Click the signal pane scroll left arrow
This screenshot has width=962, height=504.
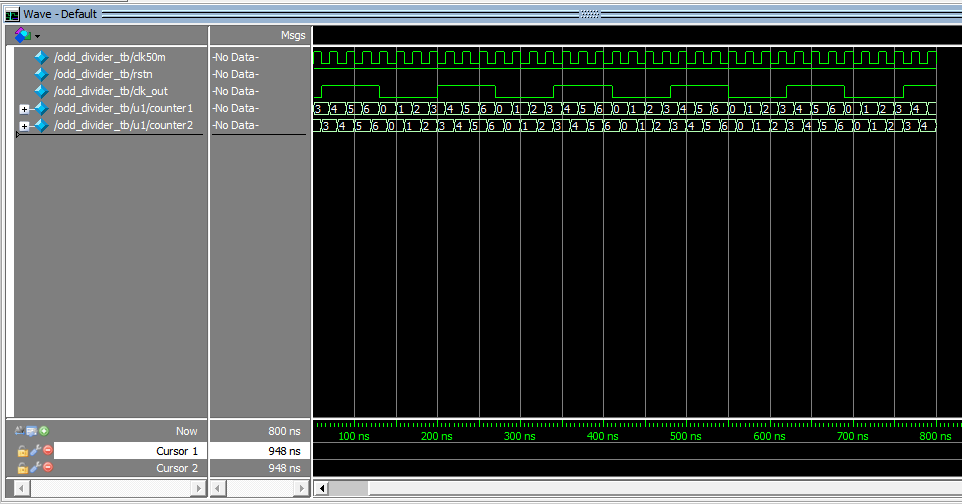pos(21,489)
